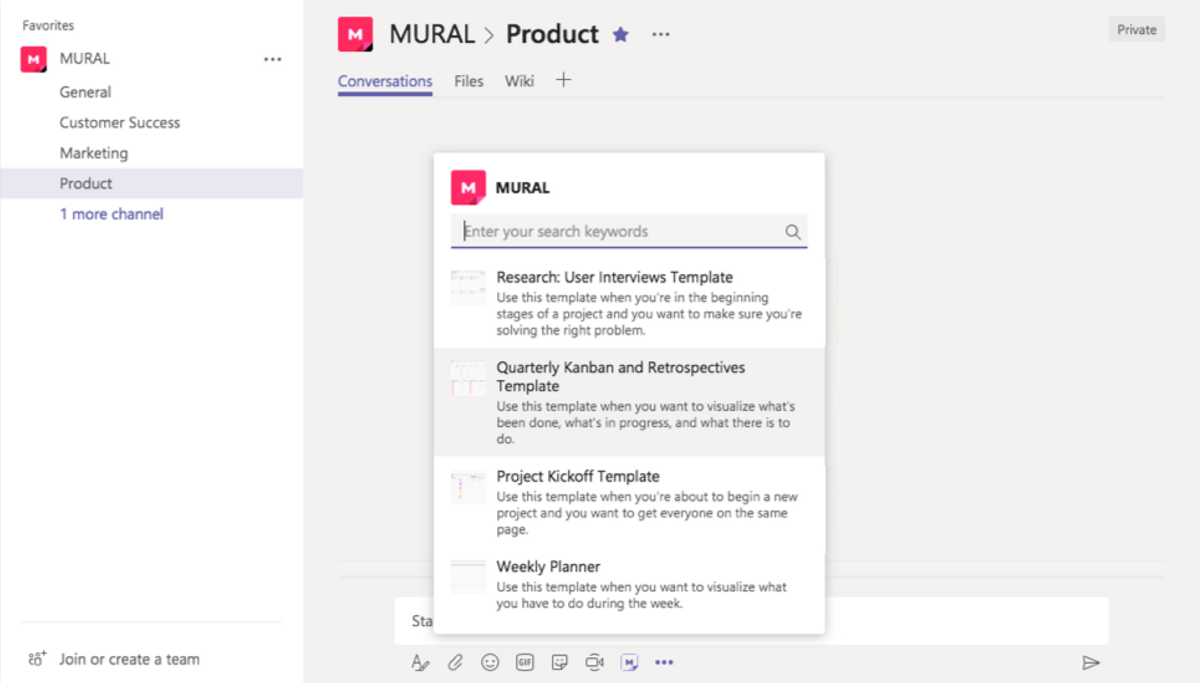Switch to the Wiki tab
1200x683 pixels.
click(x=519, y=81)
